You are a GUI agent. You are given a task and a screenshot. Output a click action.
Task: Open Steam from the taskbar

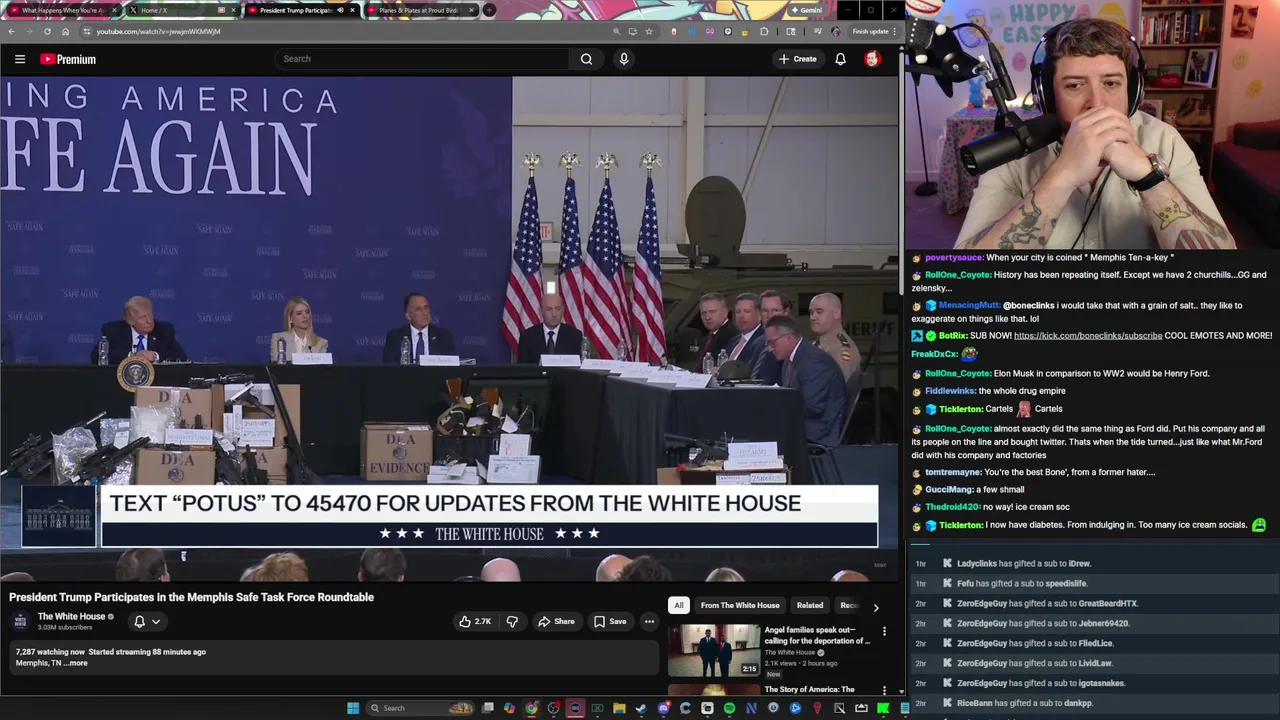point(641,708)
